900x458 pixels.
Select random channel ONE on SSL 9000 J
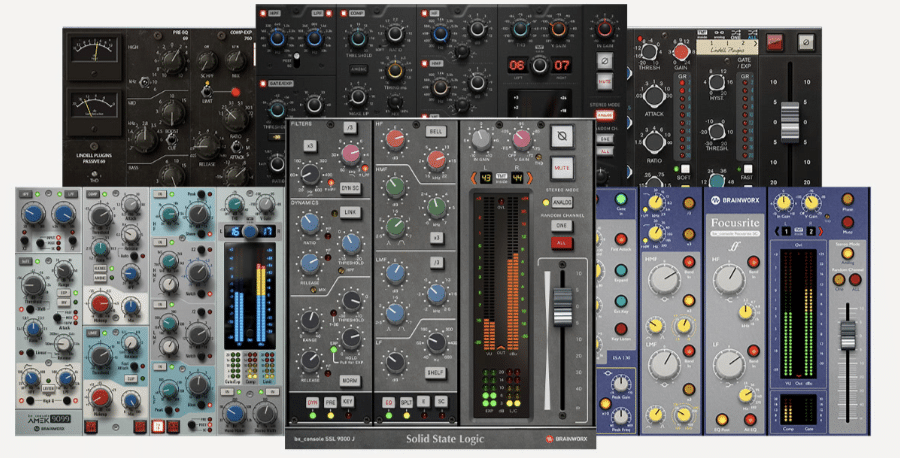pyautogui.click(x=561, y=226)
